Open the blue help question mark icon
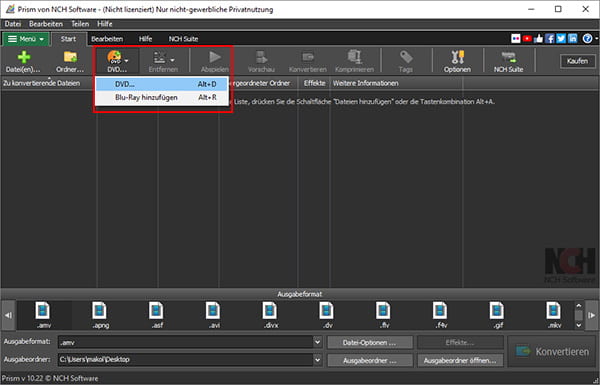600x385 pixels. tap(587, 39)
